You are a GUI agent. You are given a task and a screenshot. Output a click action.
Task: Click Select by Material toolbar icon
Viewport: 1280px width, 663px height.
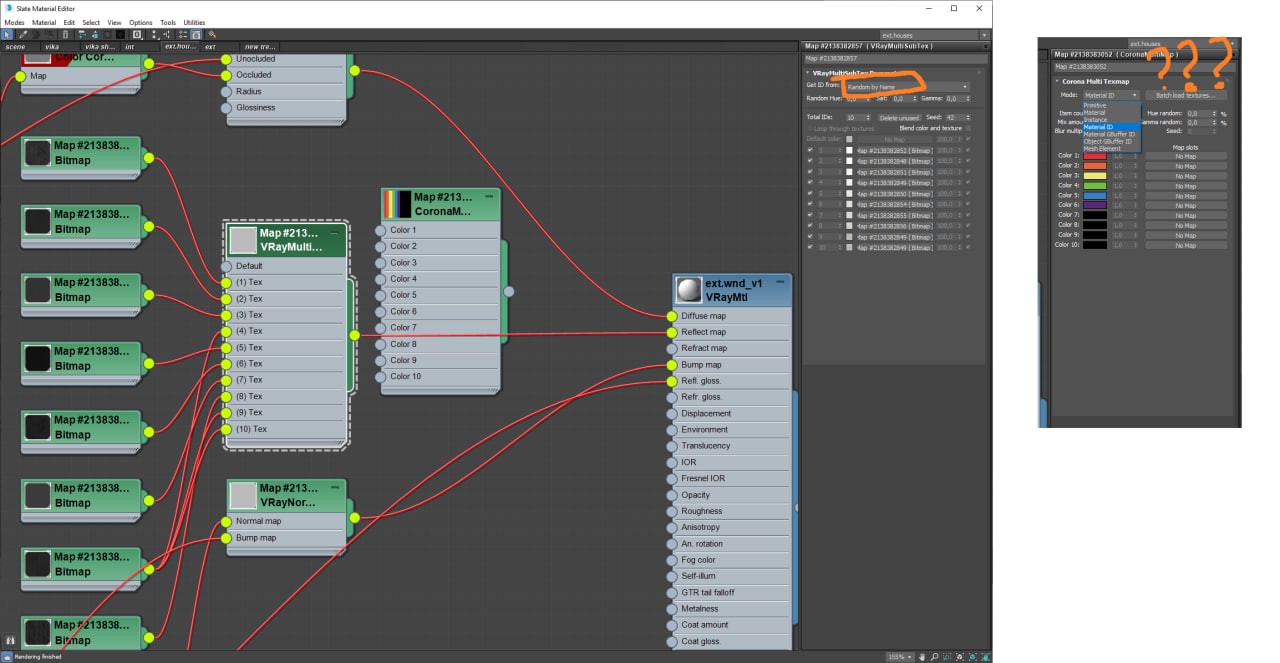212,34
